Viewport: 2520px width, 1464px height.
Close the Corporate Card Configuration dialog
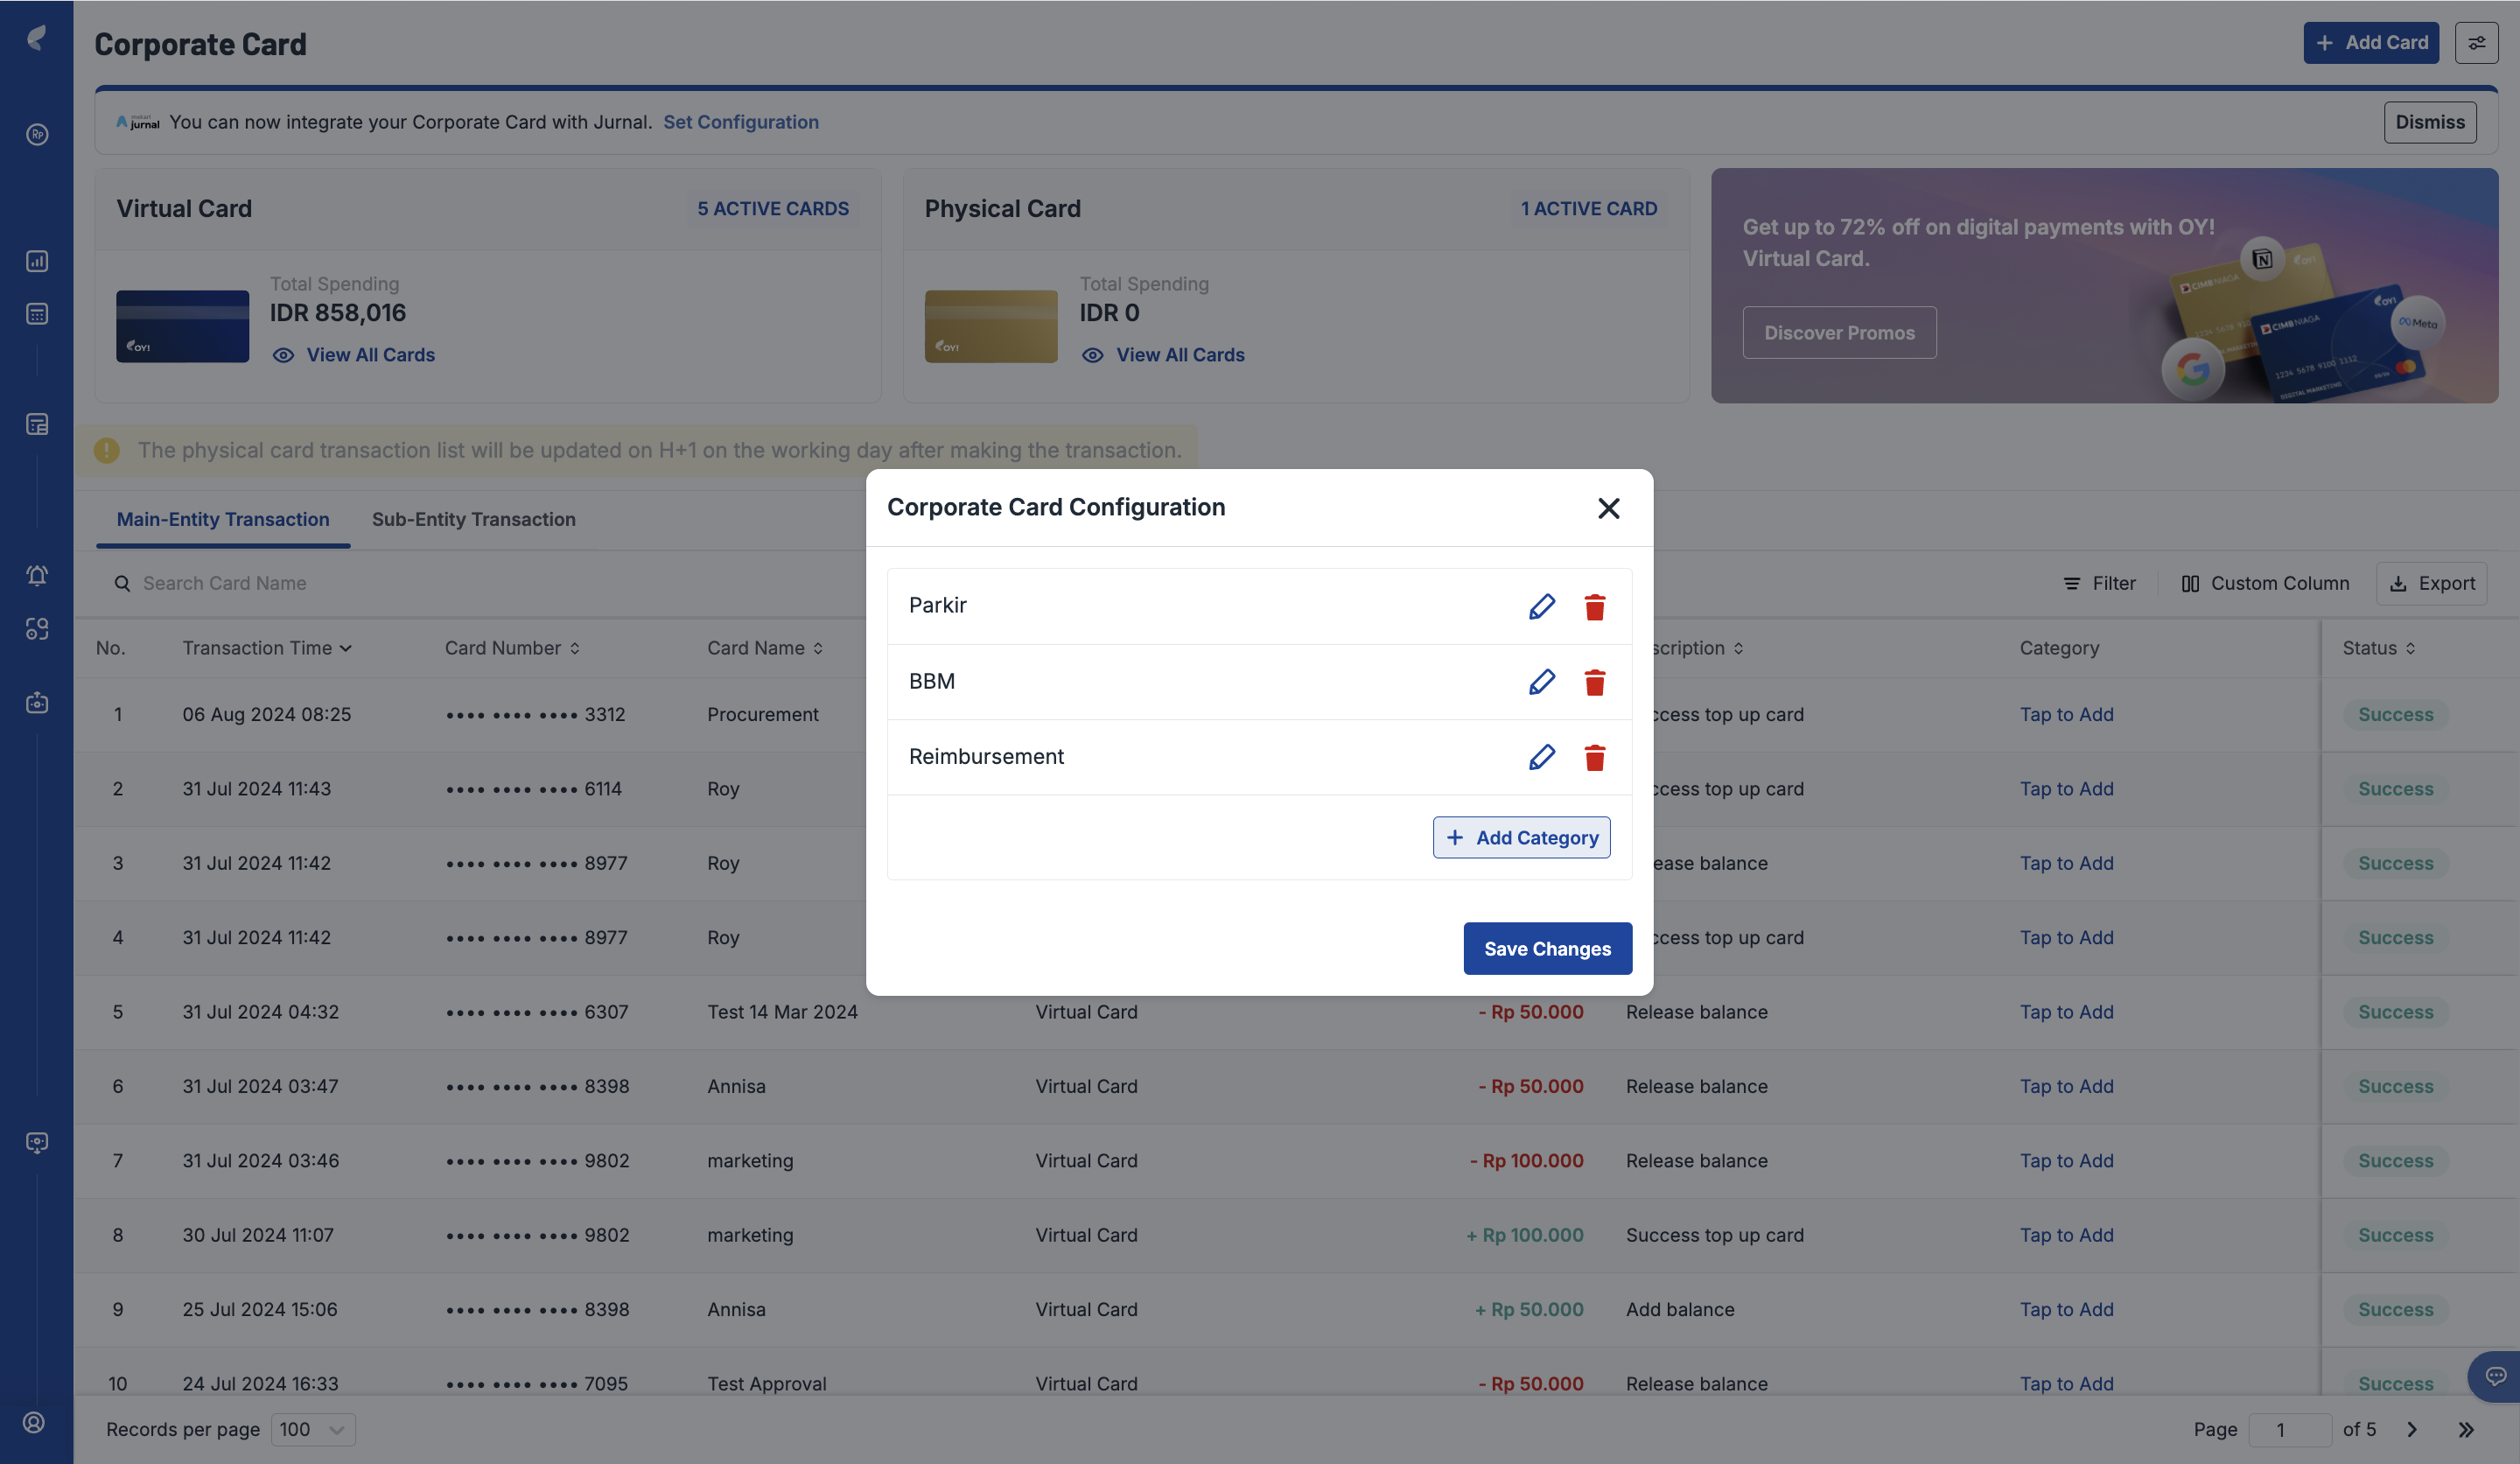click(x=1608, y=508)
